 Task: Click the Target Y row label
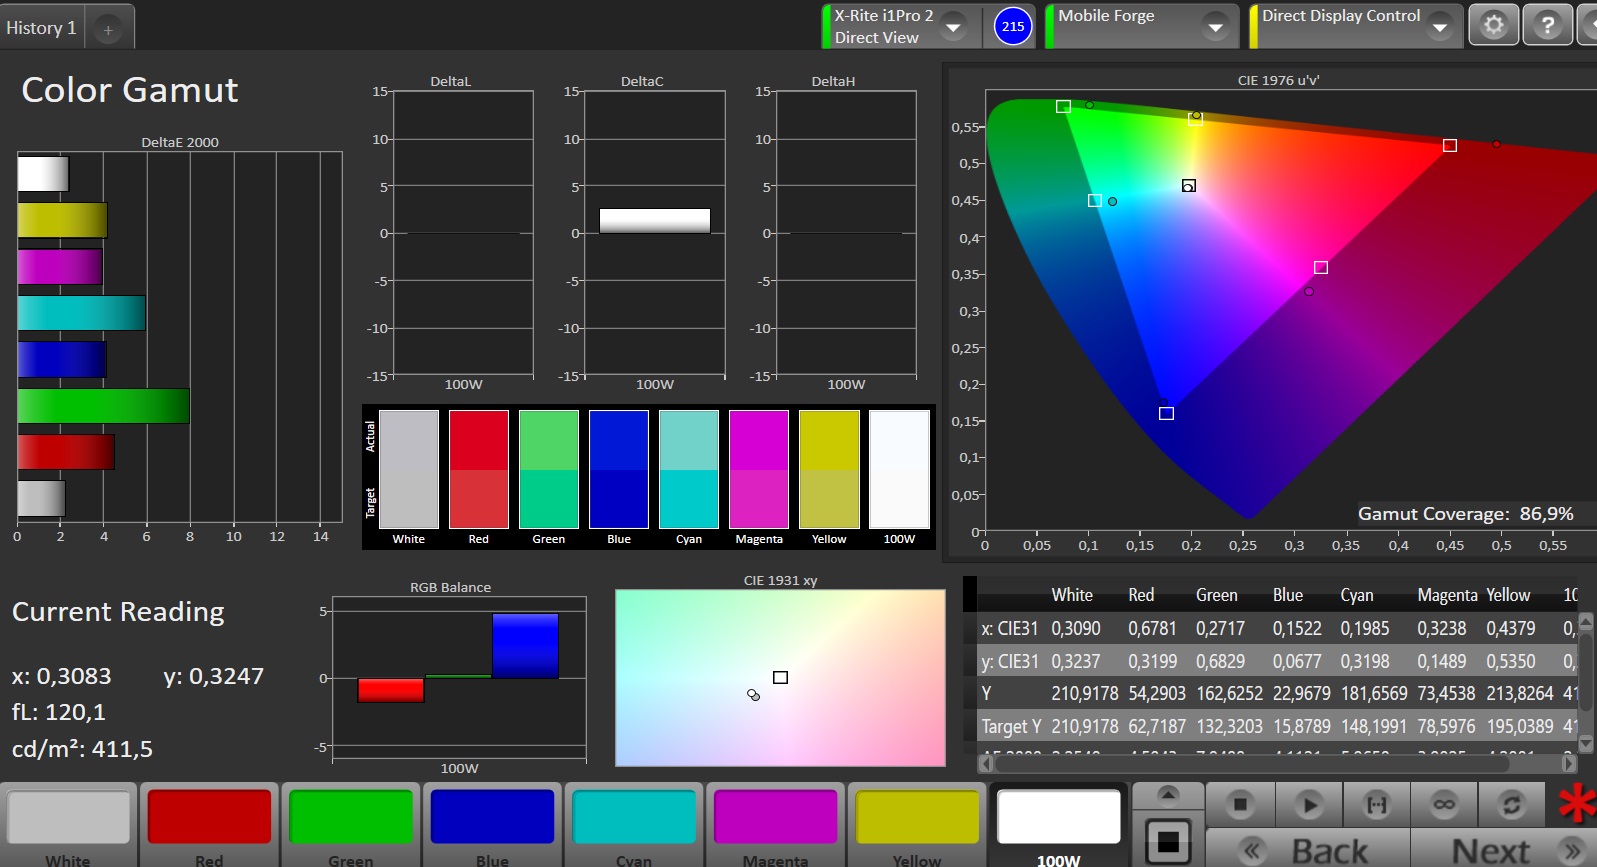[x=1011, y=727]
